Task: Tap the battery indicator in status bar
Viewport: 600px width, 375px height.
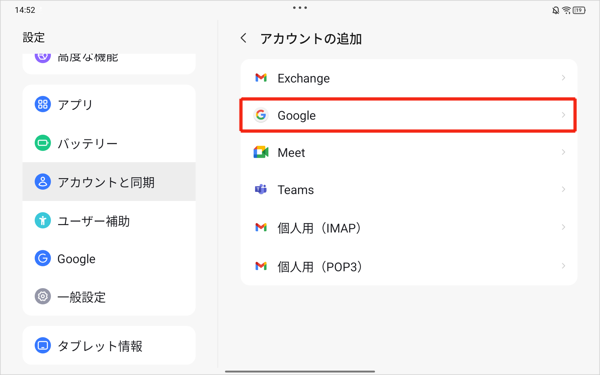Action: tap(579, 10)
